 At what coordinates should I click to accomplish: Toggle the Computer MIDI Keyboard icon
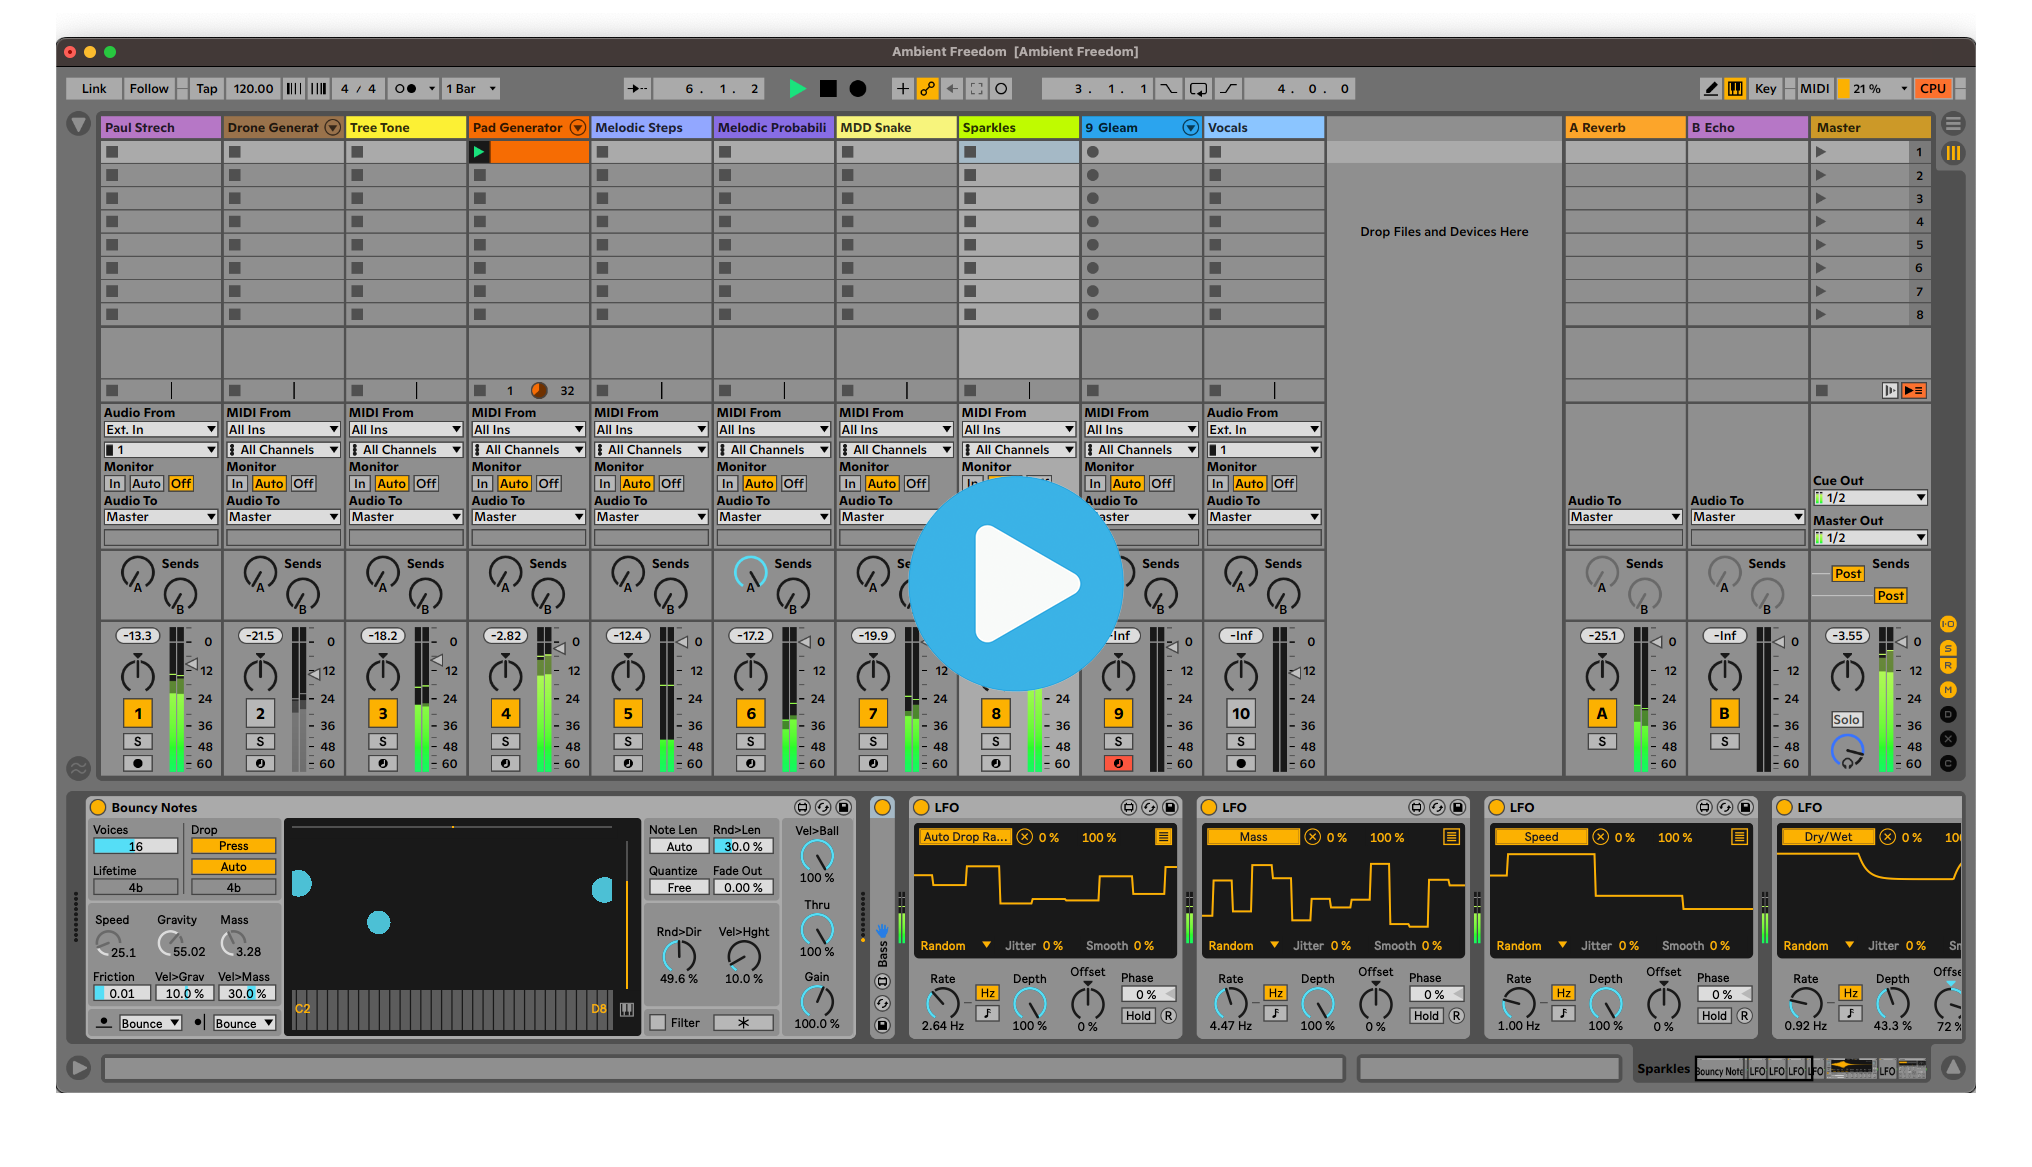[x=1735, y=89]
